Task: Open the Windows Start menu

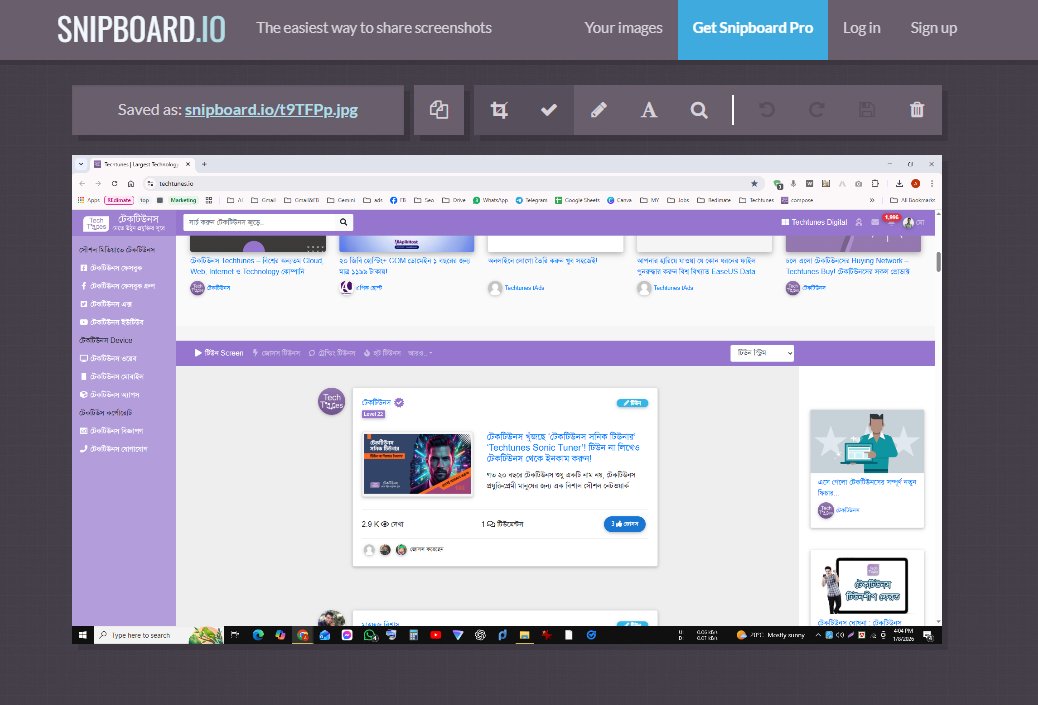Action: point(82,634)
